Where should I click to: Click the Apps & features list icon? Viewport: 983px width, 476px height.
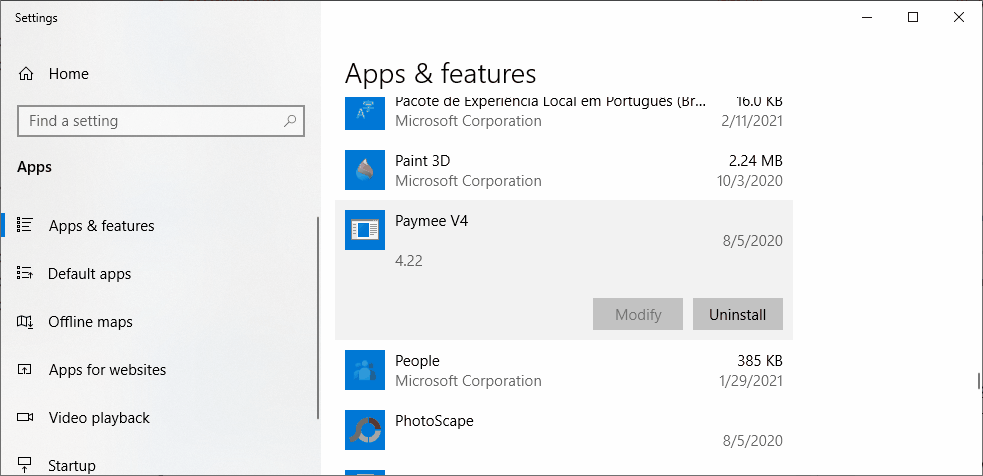pyautogui.click(x=25, y=225)
